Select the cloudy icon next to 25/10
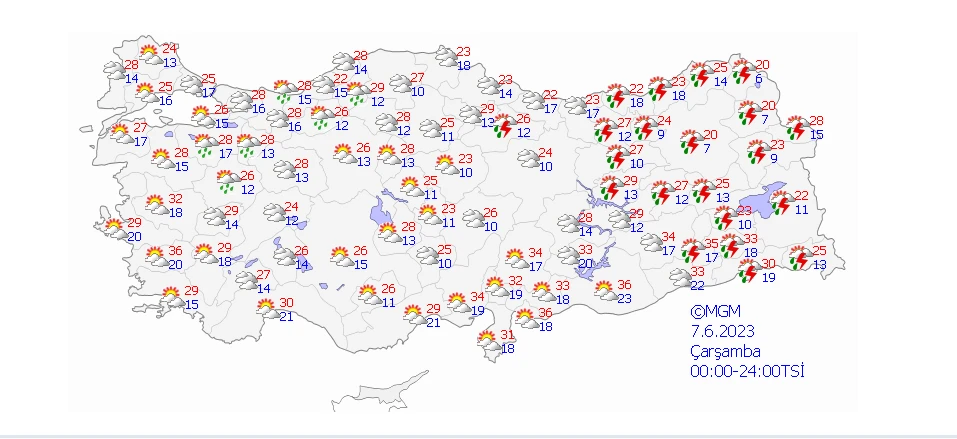The height and width of the screenshot is (439, 957). point(427,256)
